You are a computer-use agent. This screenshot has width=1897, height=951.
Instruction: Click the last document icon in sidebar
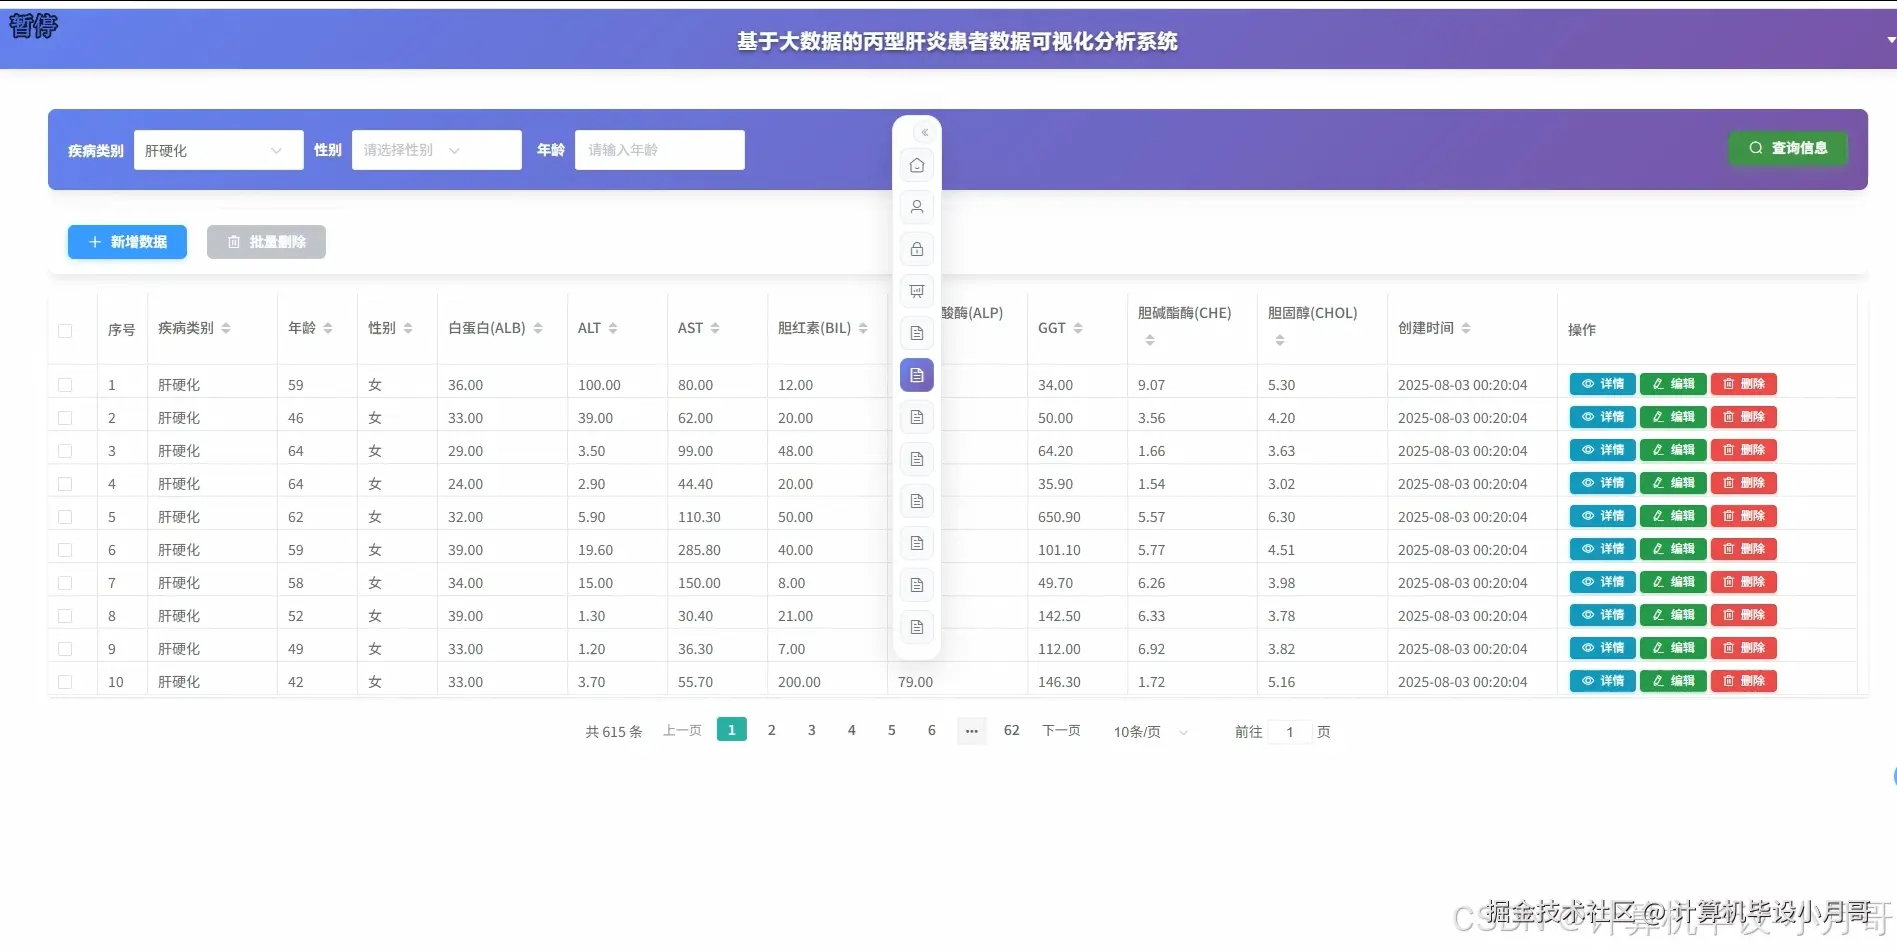(916, 627)
